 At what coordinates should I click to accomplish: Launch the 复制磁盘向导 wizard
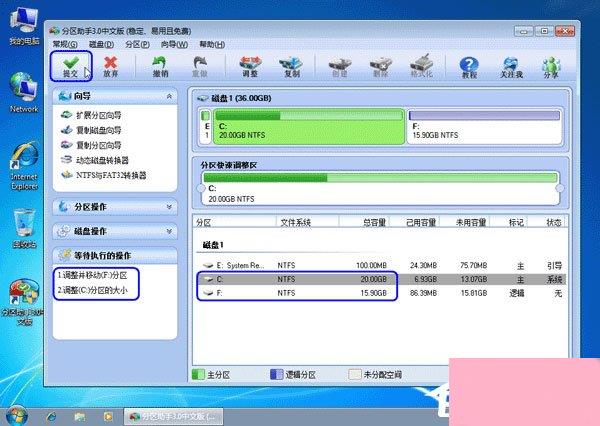click(x=91, y=130)
